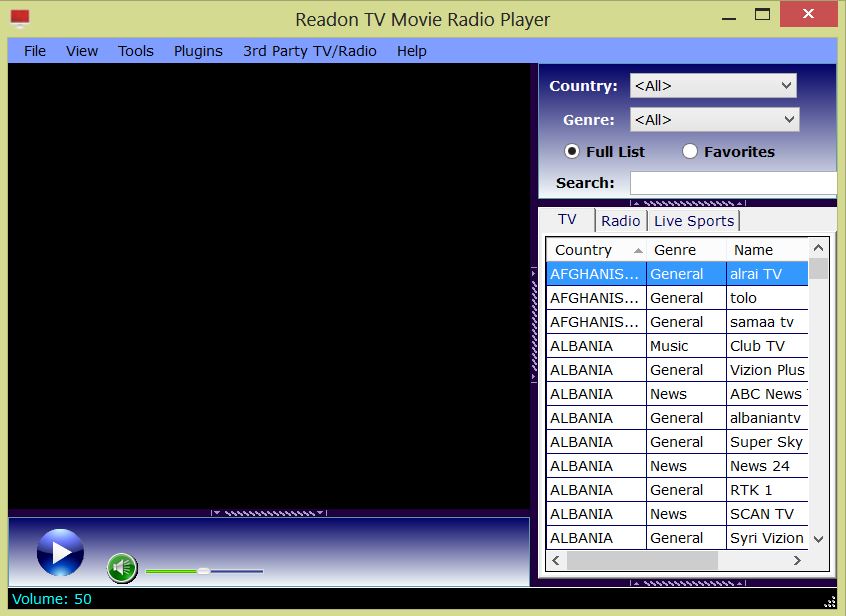Open the Help menu
The image size is (846, 616).
click(x=412, y=51)
